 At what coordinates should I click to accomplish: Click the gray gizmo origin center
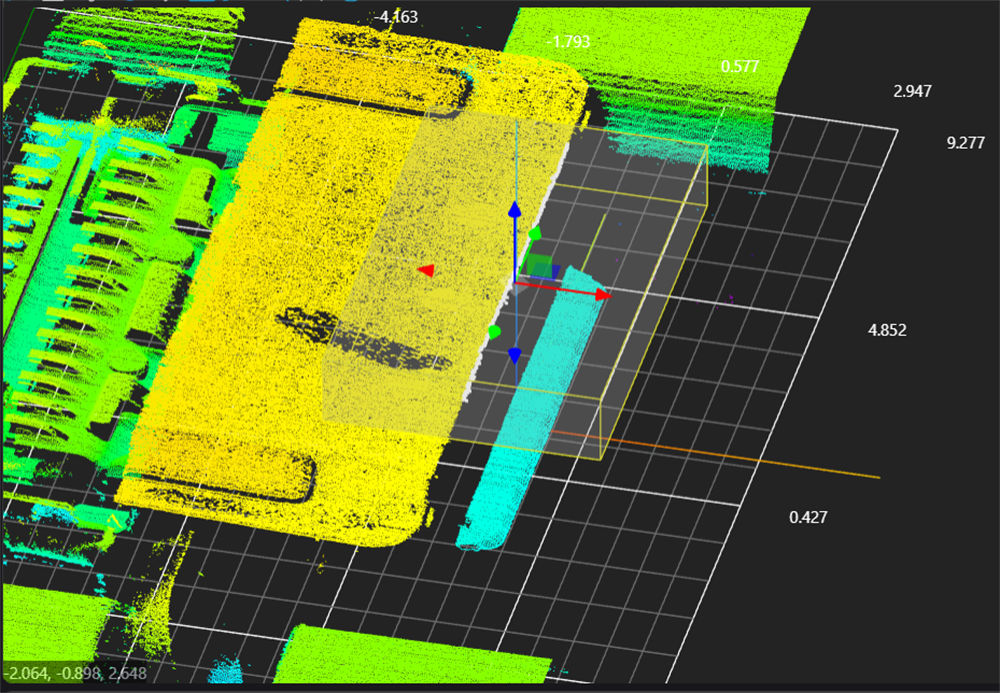click(x=517, y=285)
